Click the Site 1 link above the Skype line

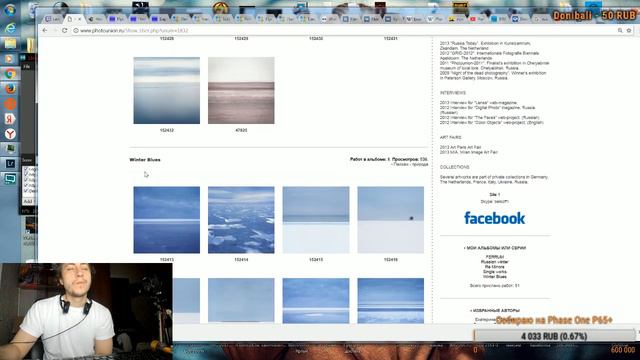click(x=495, y=195)
